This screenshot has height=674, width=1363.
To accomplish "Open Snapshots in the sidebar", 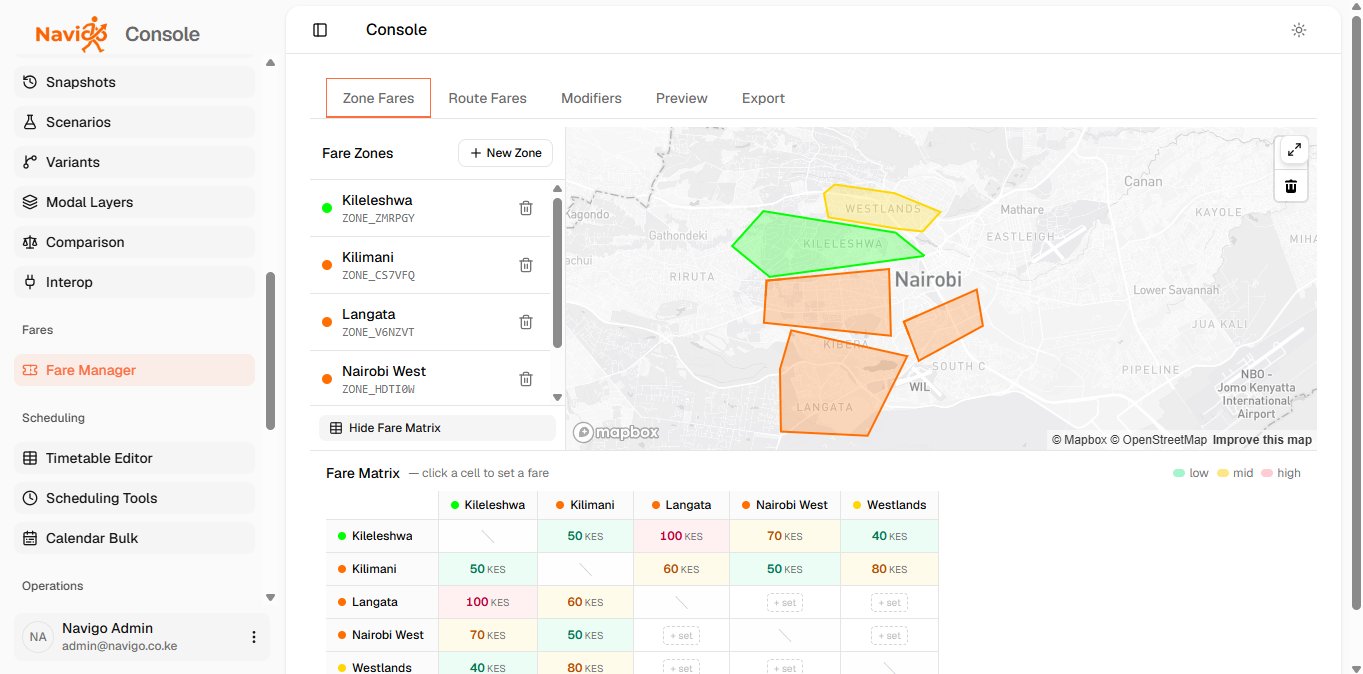I will [x=134, y=82].
